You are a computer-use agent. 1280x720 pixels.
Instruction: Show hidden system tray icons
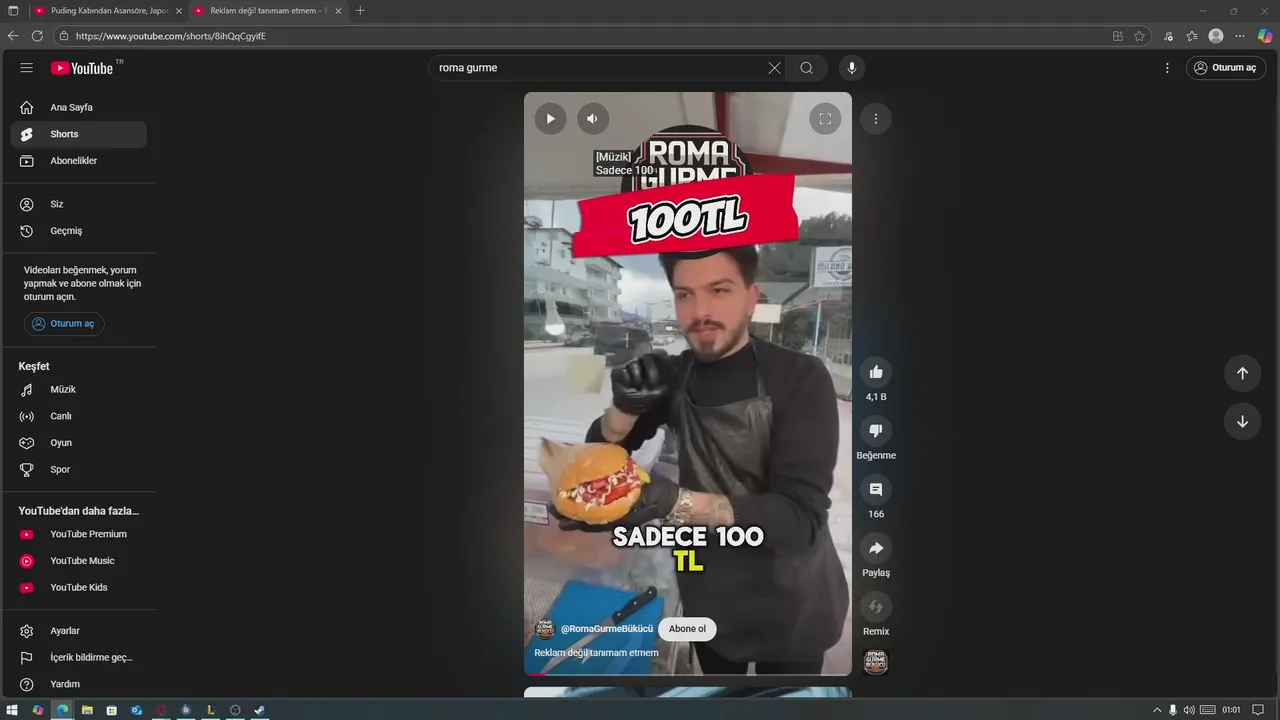(x=1157, y=710)
